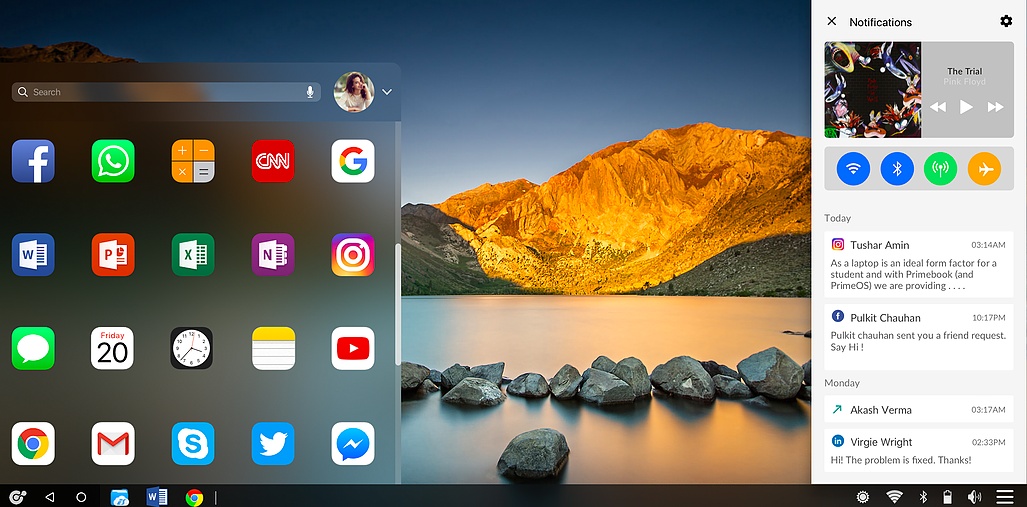The width and height of the screenshot is (1027, 507).
Task: Open the green Messages app
Action: click(x=33, y=348)
